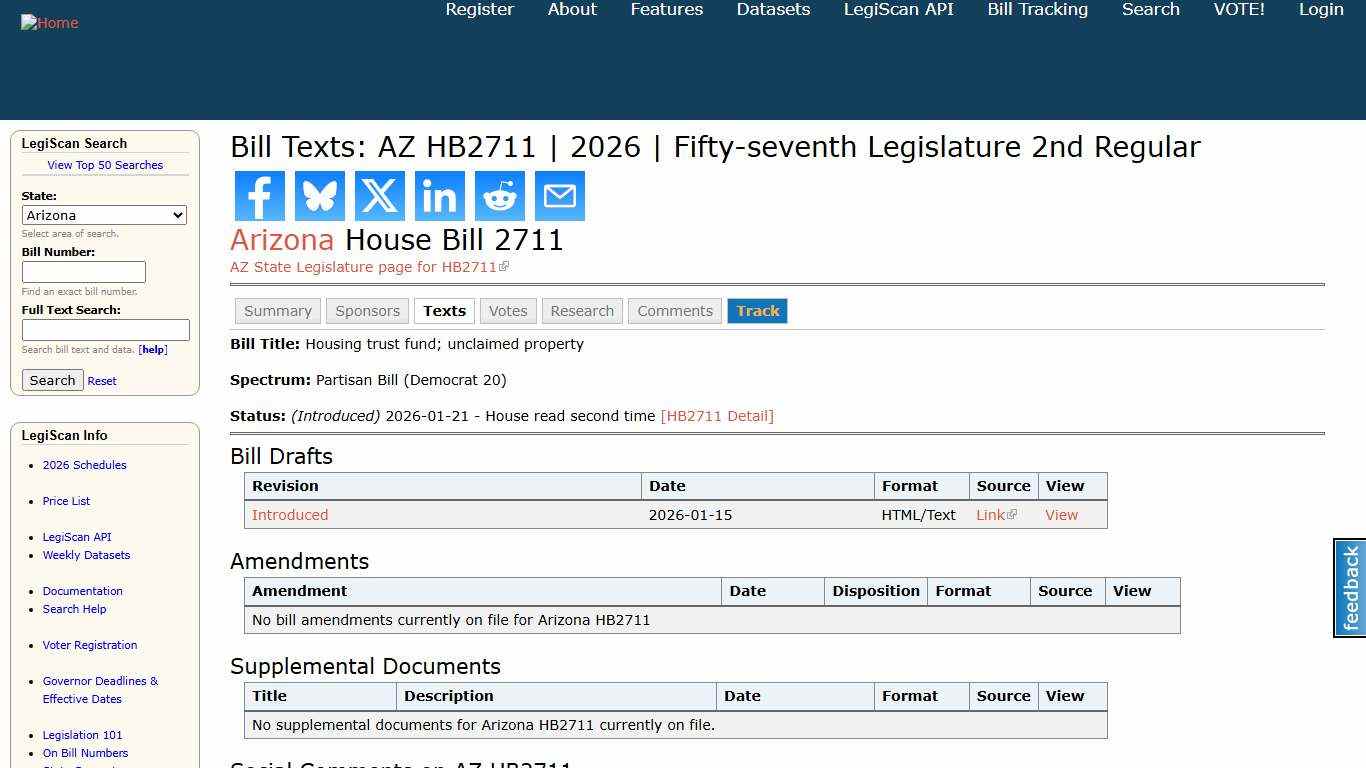1366x768 pixels.
Task: Expand the View Top 50 Searches list
Action: (x=104, y=165)
